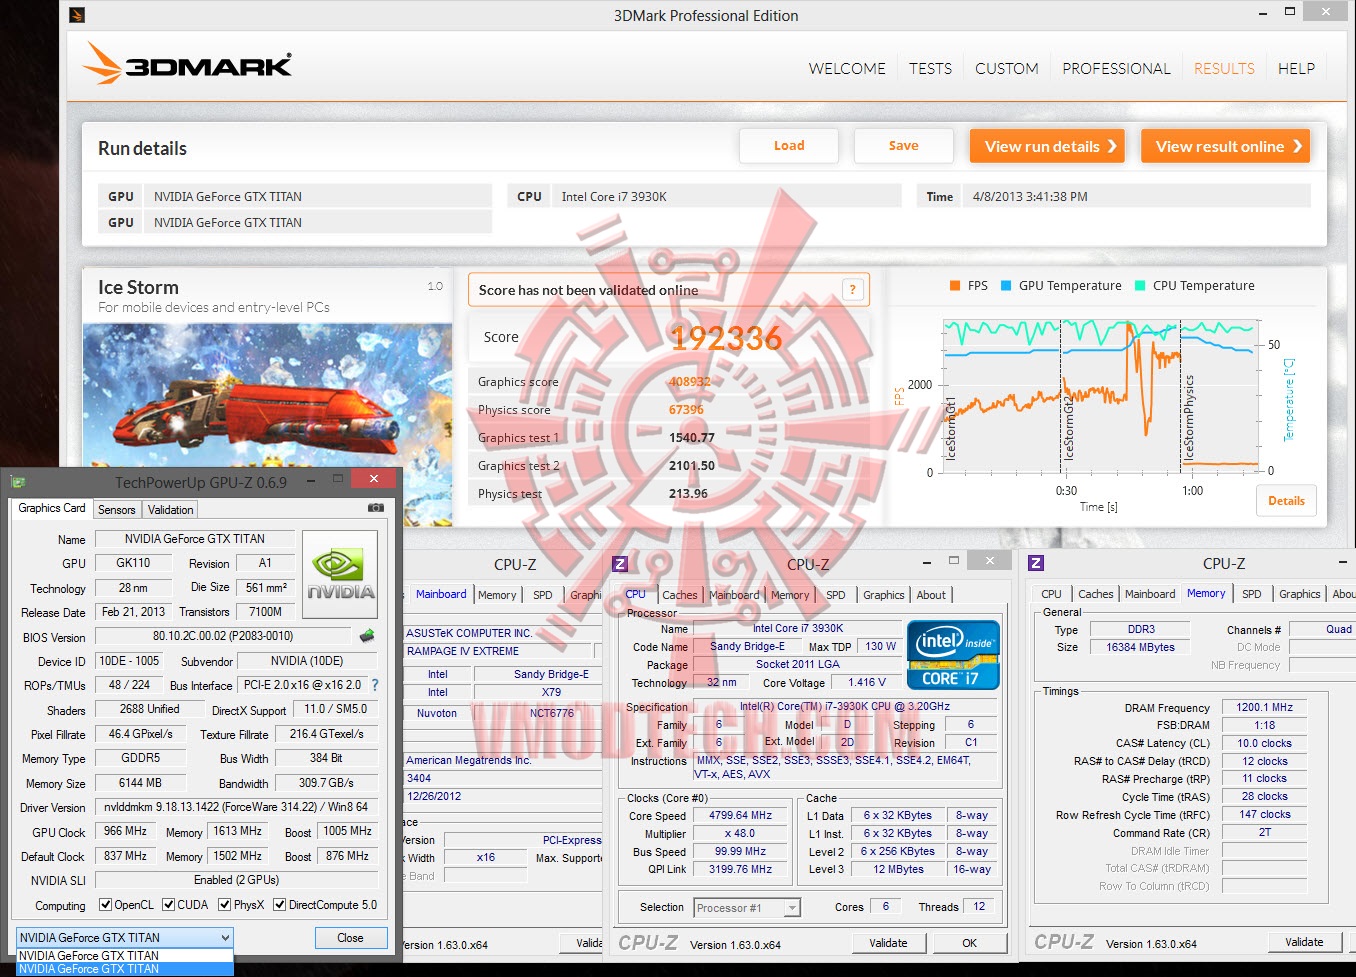Select the Graphics Card tab in GPU-Z
Image resolution: width=1356 pixels, height=977 pixels.
(52, 508)
